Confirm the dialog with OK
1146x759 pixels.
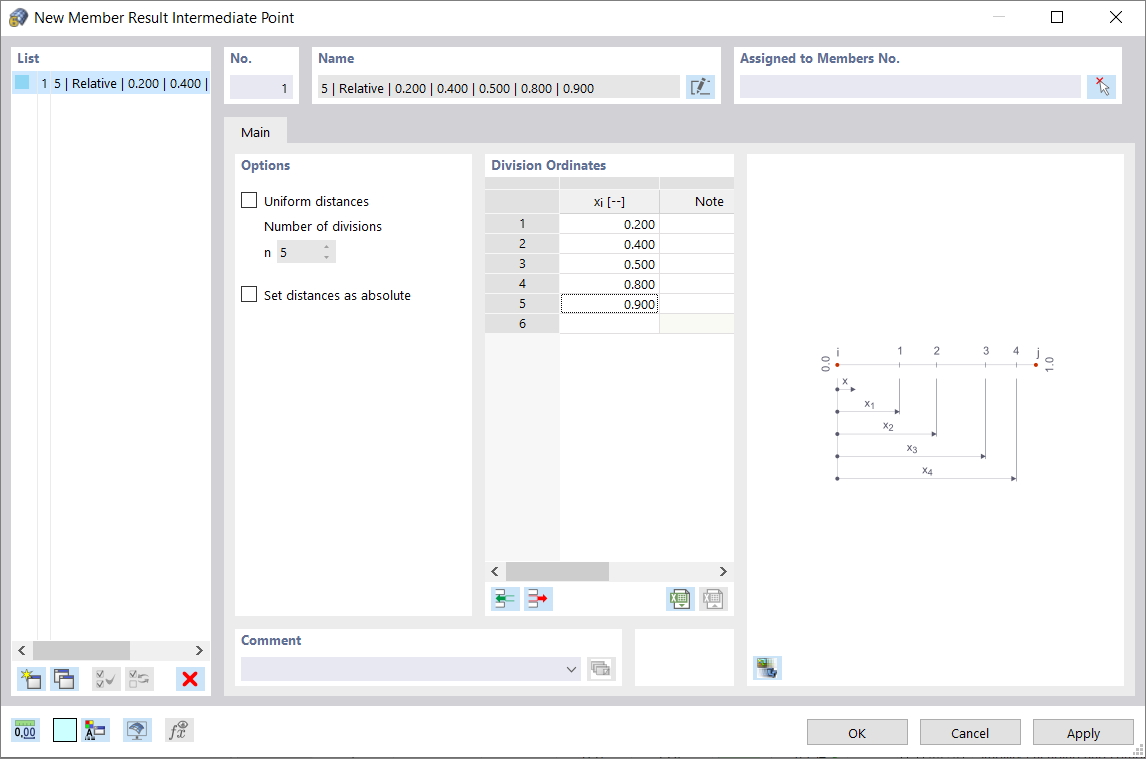click(x=857, y=732)
